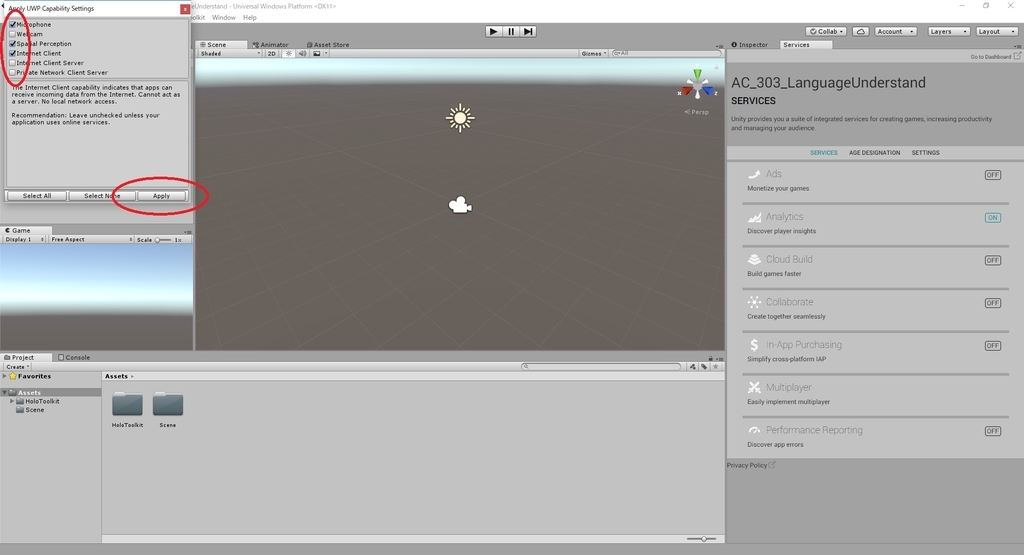
Task: Open the Gizmos dropdown
Action: tap(594, 54)
